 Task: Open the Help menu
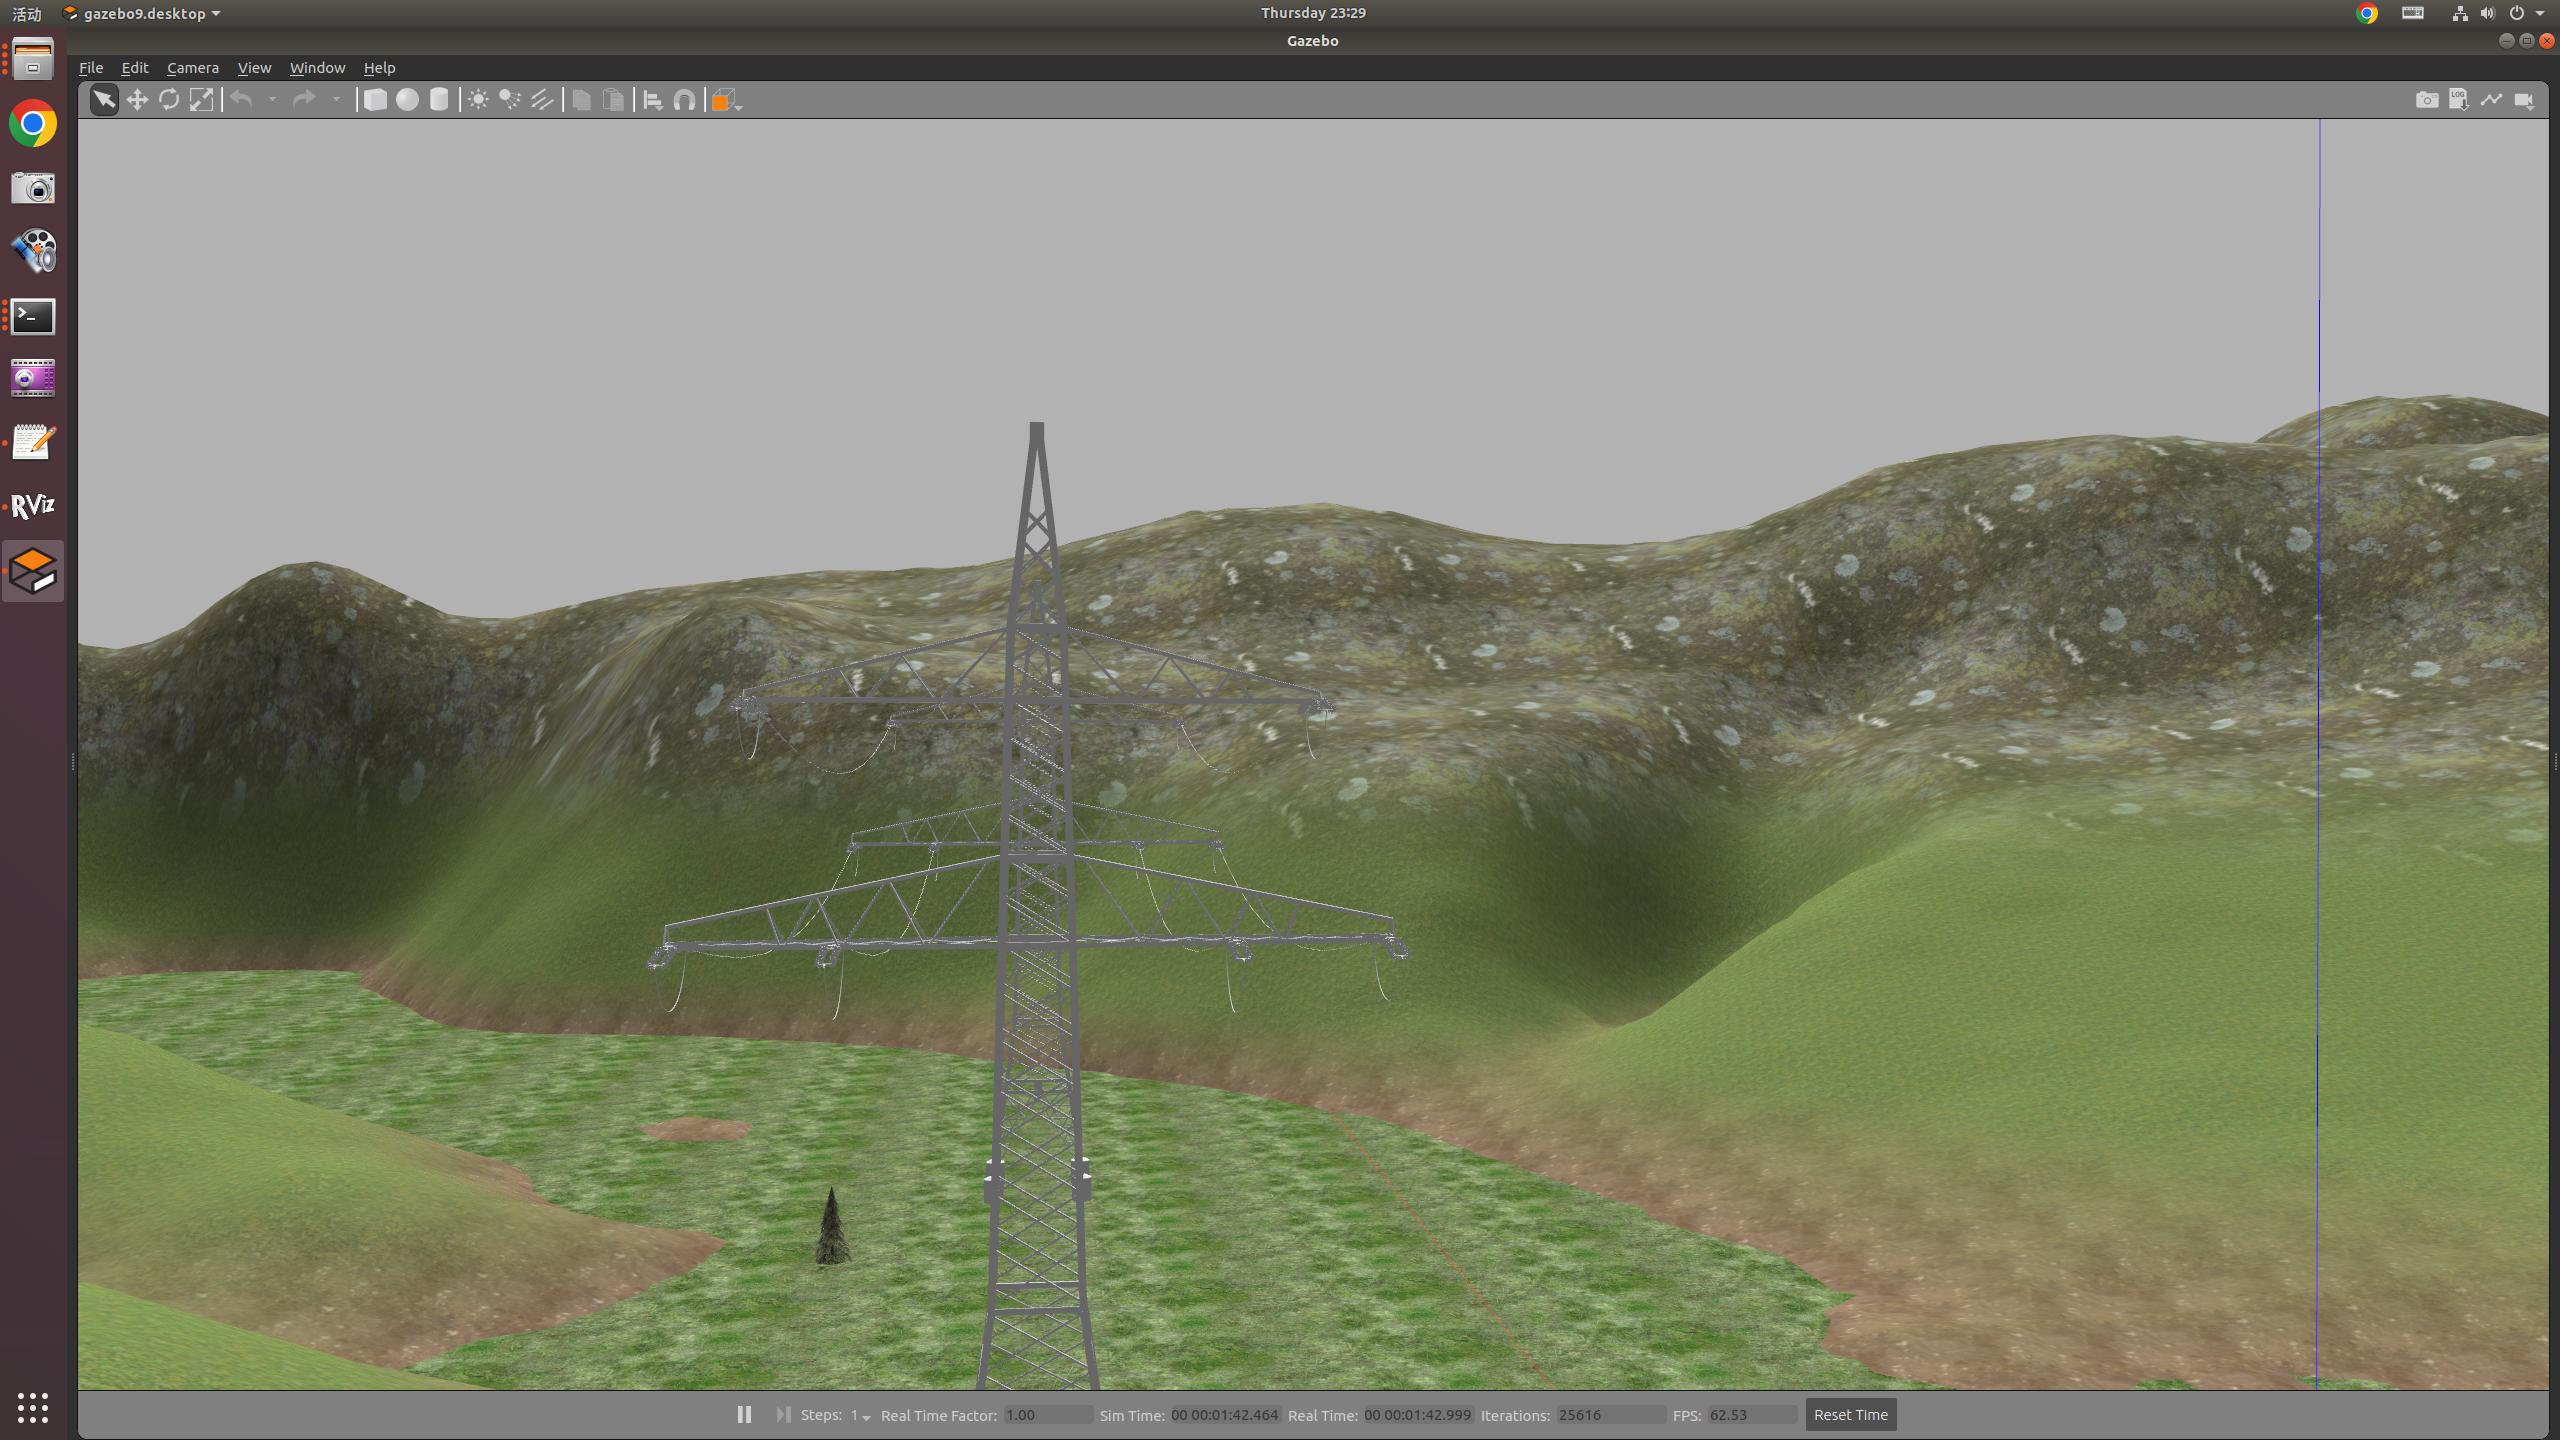click(379, 68)
